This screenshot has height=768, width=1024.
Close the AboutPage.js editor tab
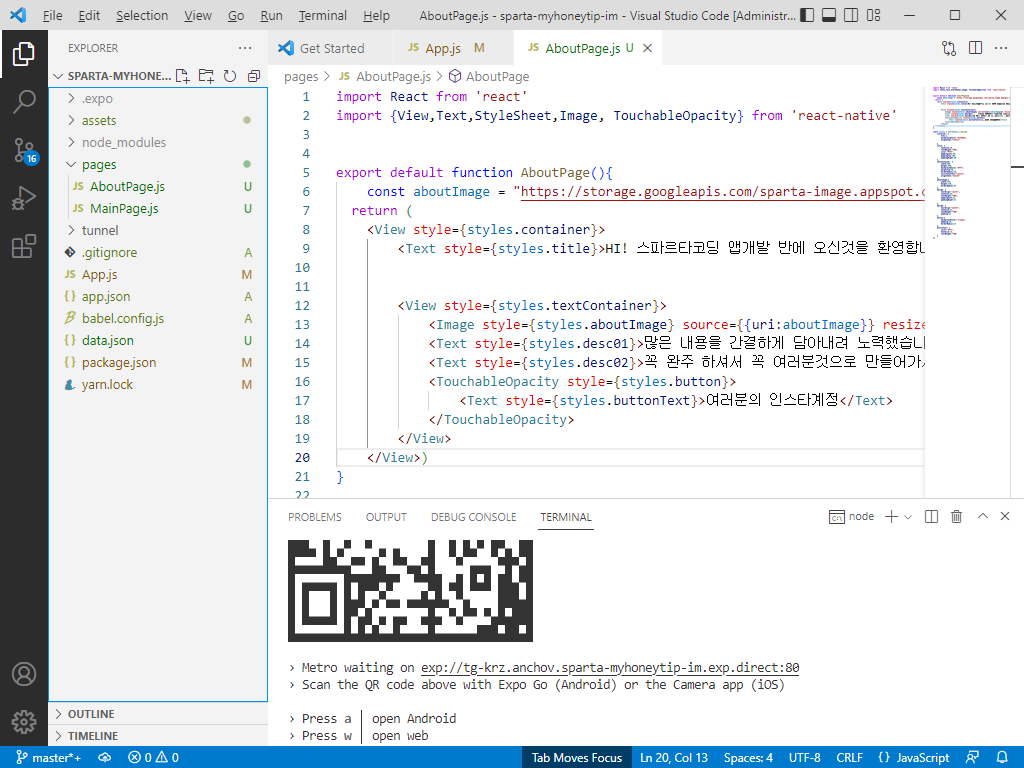pyautogui.click(x=648, y=48)
